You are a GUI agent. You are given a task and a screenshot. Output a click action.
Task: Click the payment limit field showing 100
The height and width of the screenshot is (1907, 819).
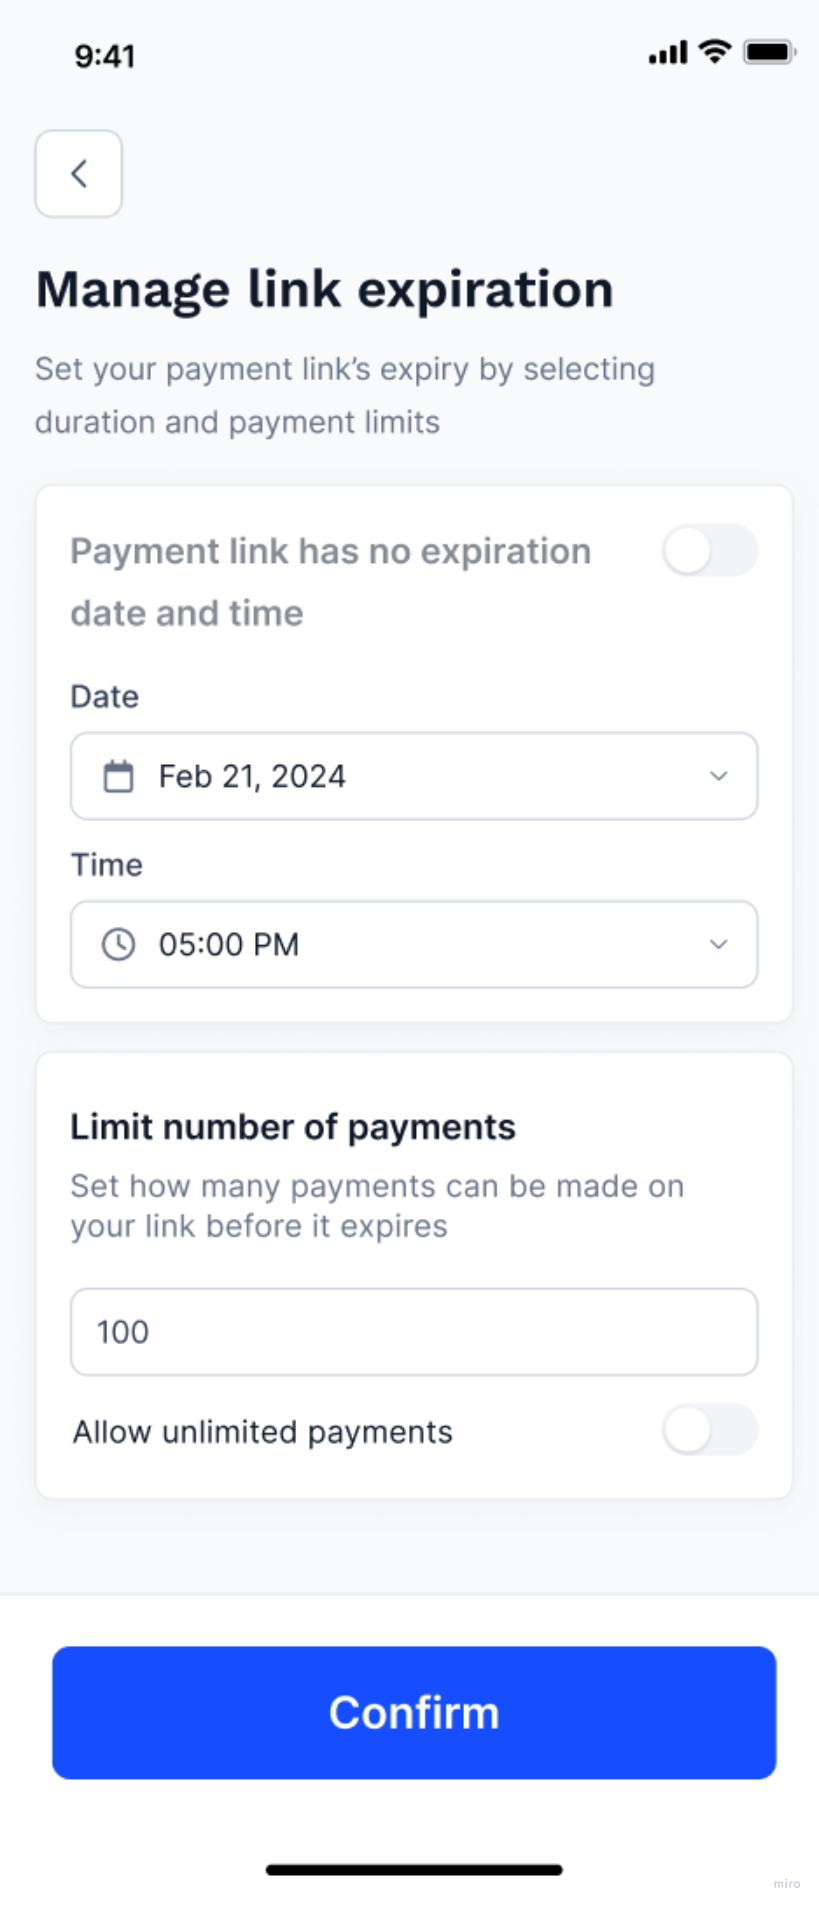pos(413,1332)
